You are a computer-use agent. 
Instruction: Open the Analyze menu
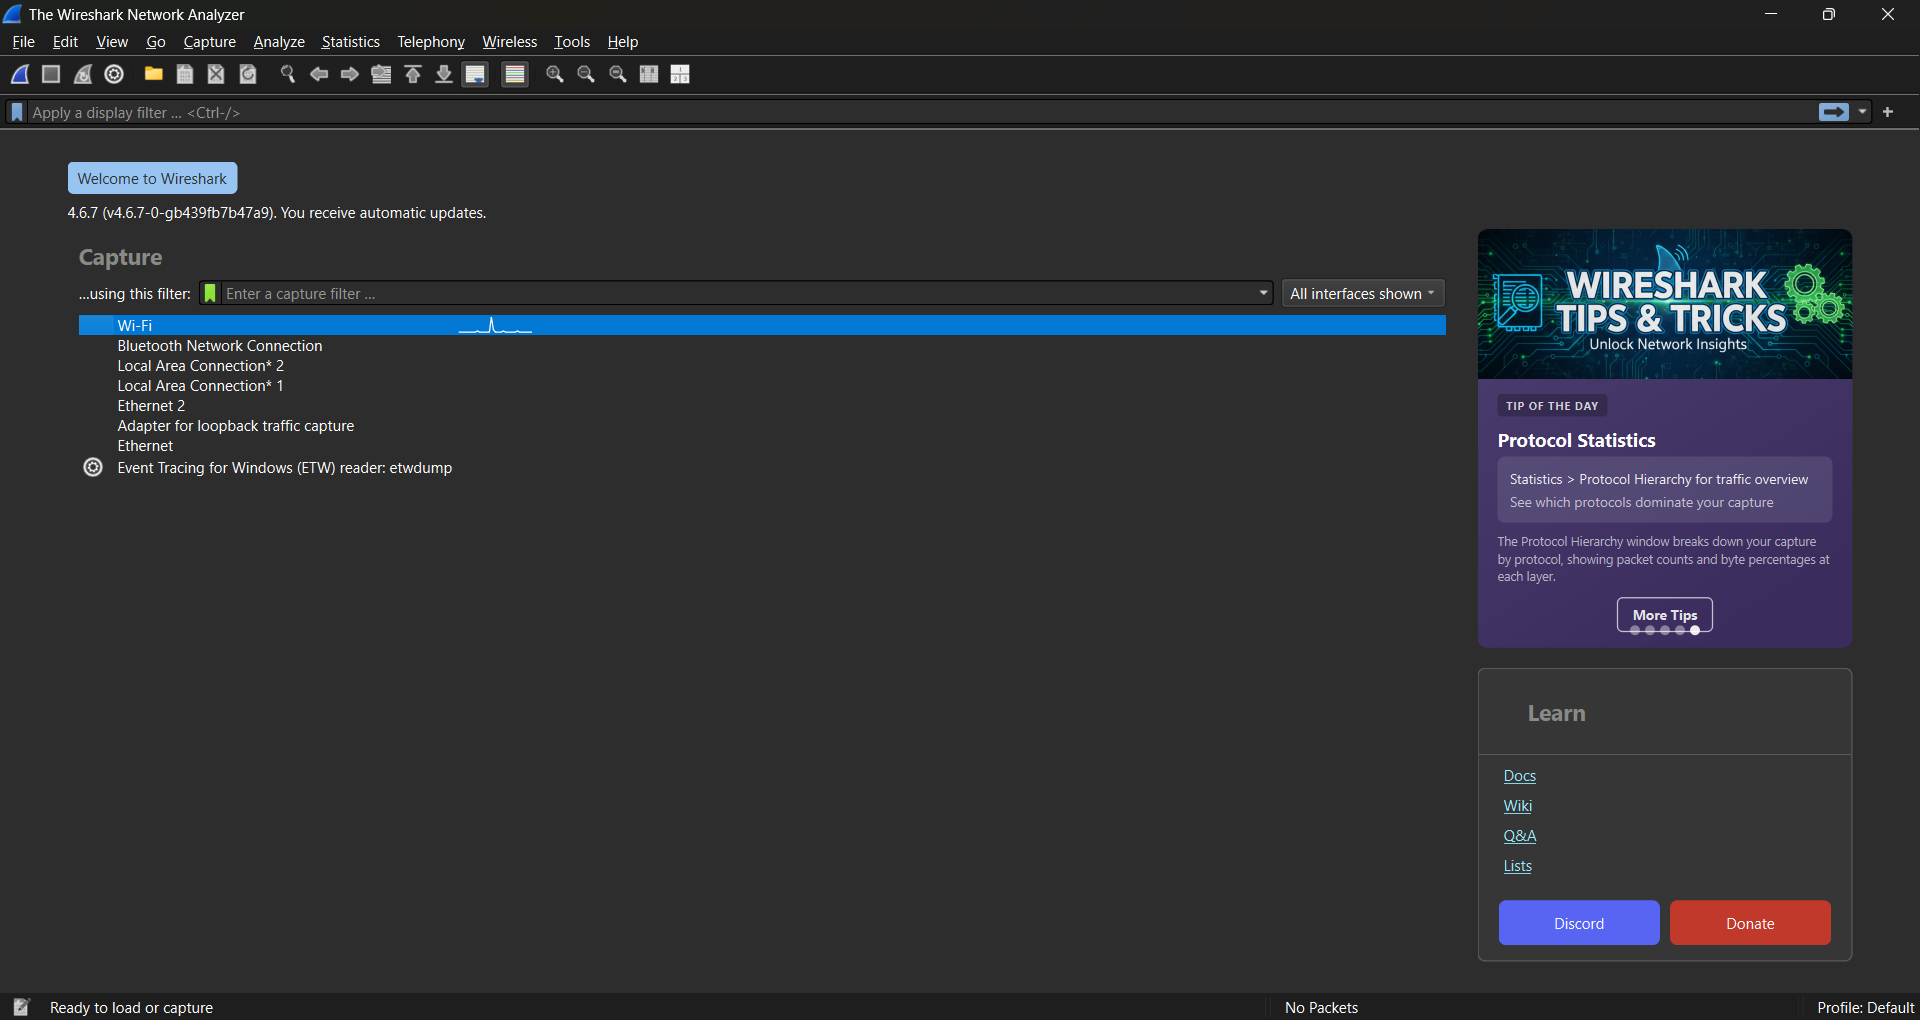pos(279,42)
